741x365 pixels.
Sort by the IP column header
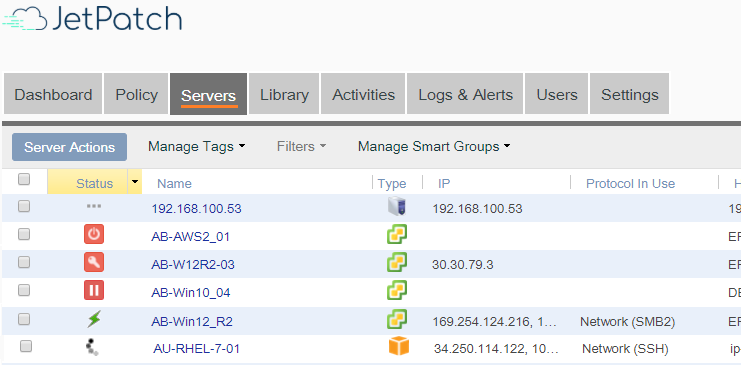point(444,183)
